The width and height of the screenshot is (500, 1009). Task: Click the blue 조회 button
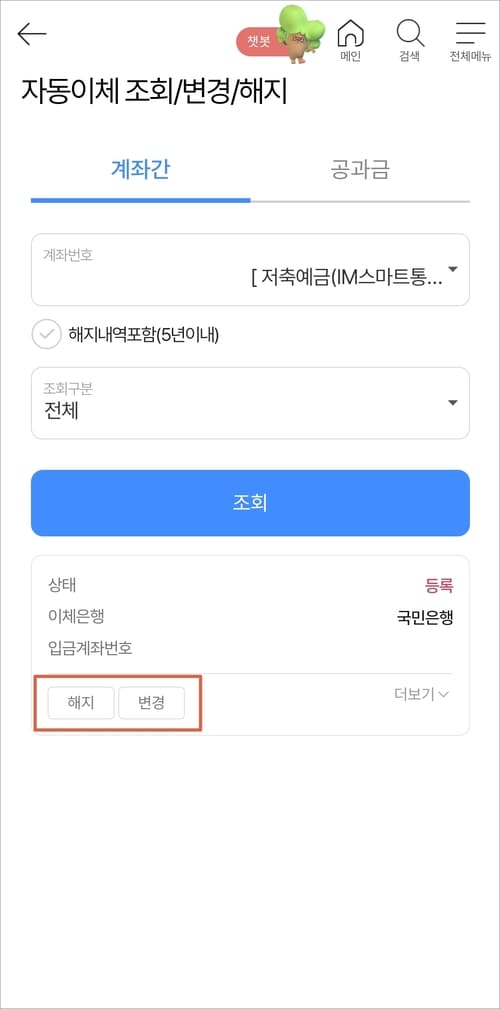click(250, 503)
